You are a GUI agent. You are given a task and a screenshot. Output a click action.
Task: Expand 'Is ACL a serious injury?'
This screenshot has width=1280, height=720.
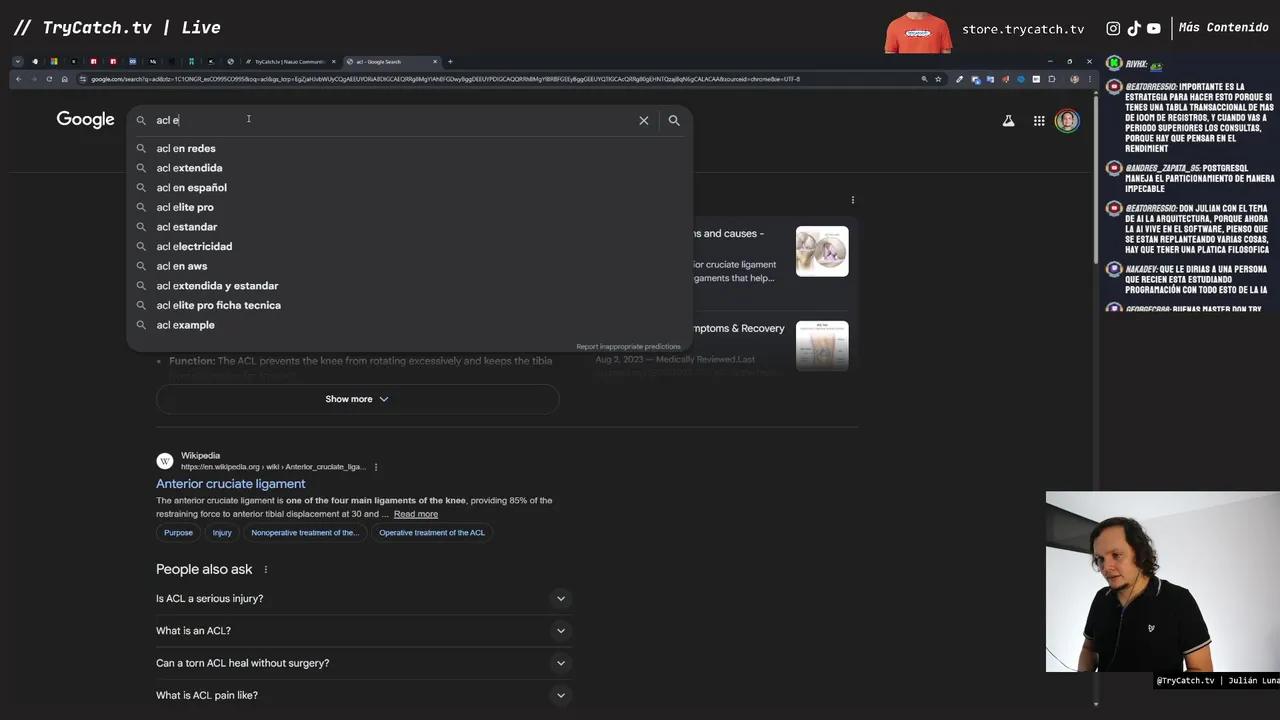[x=364, y=599]
